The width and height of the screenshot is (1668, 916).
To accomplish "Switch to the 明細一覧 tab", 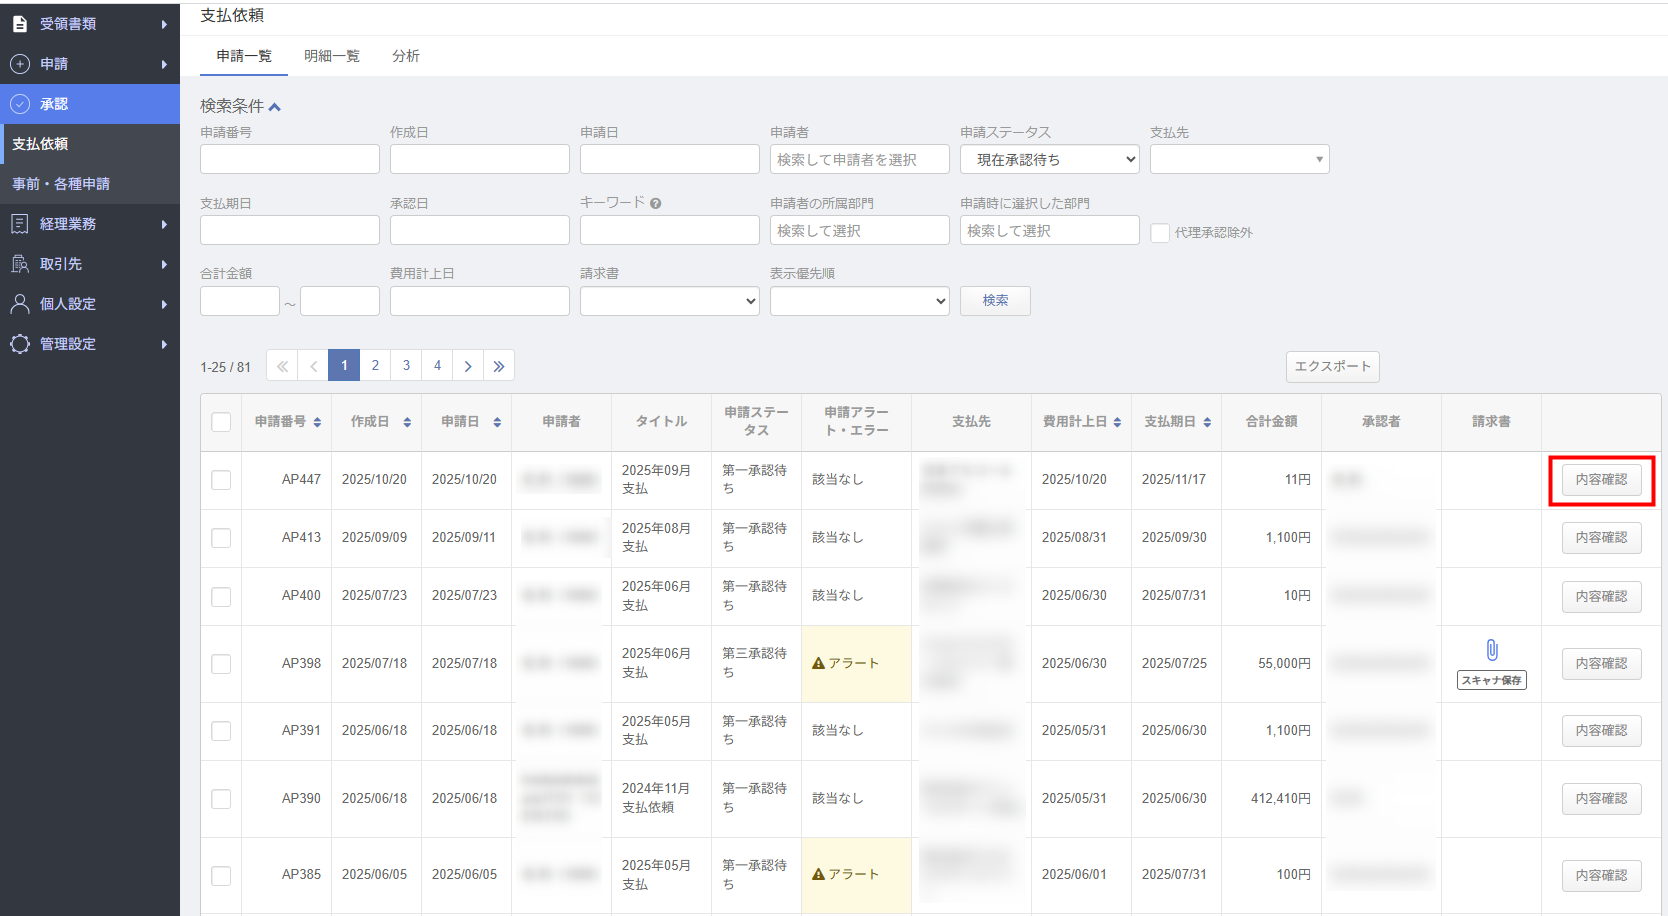I will (x=332, y=56).
